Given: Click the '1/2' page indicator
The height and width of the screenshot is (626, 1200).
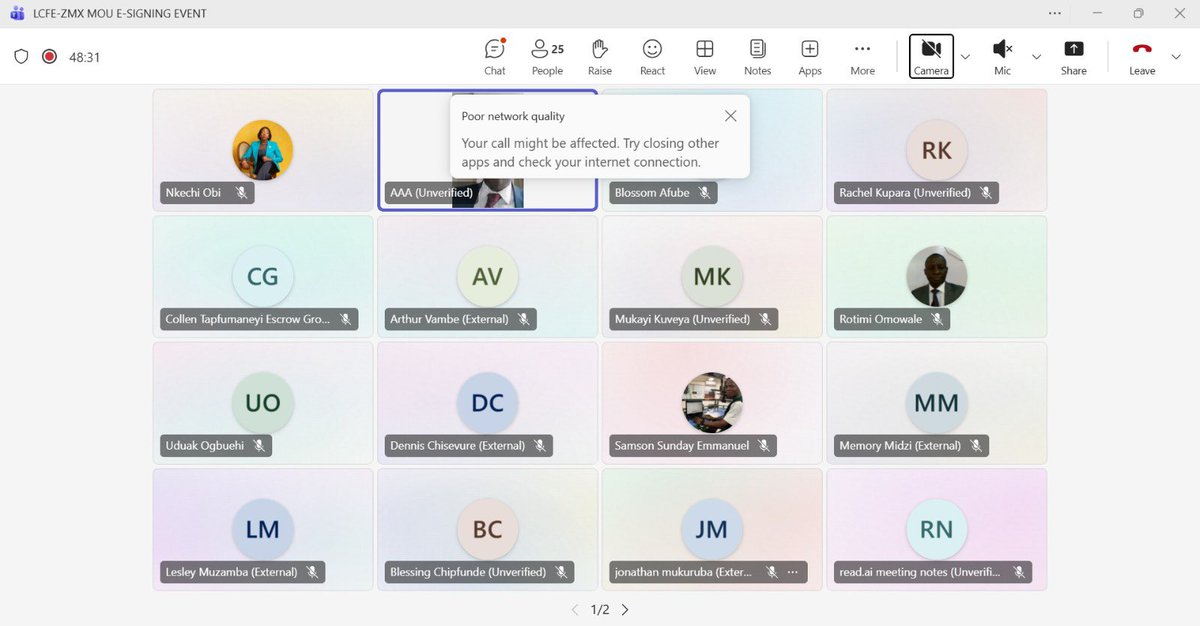Looking at the screenshot, I should tap(600, 609).
